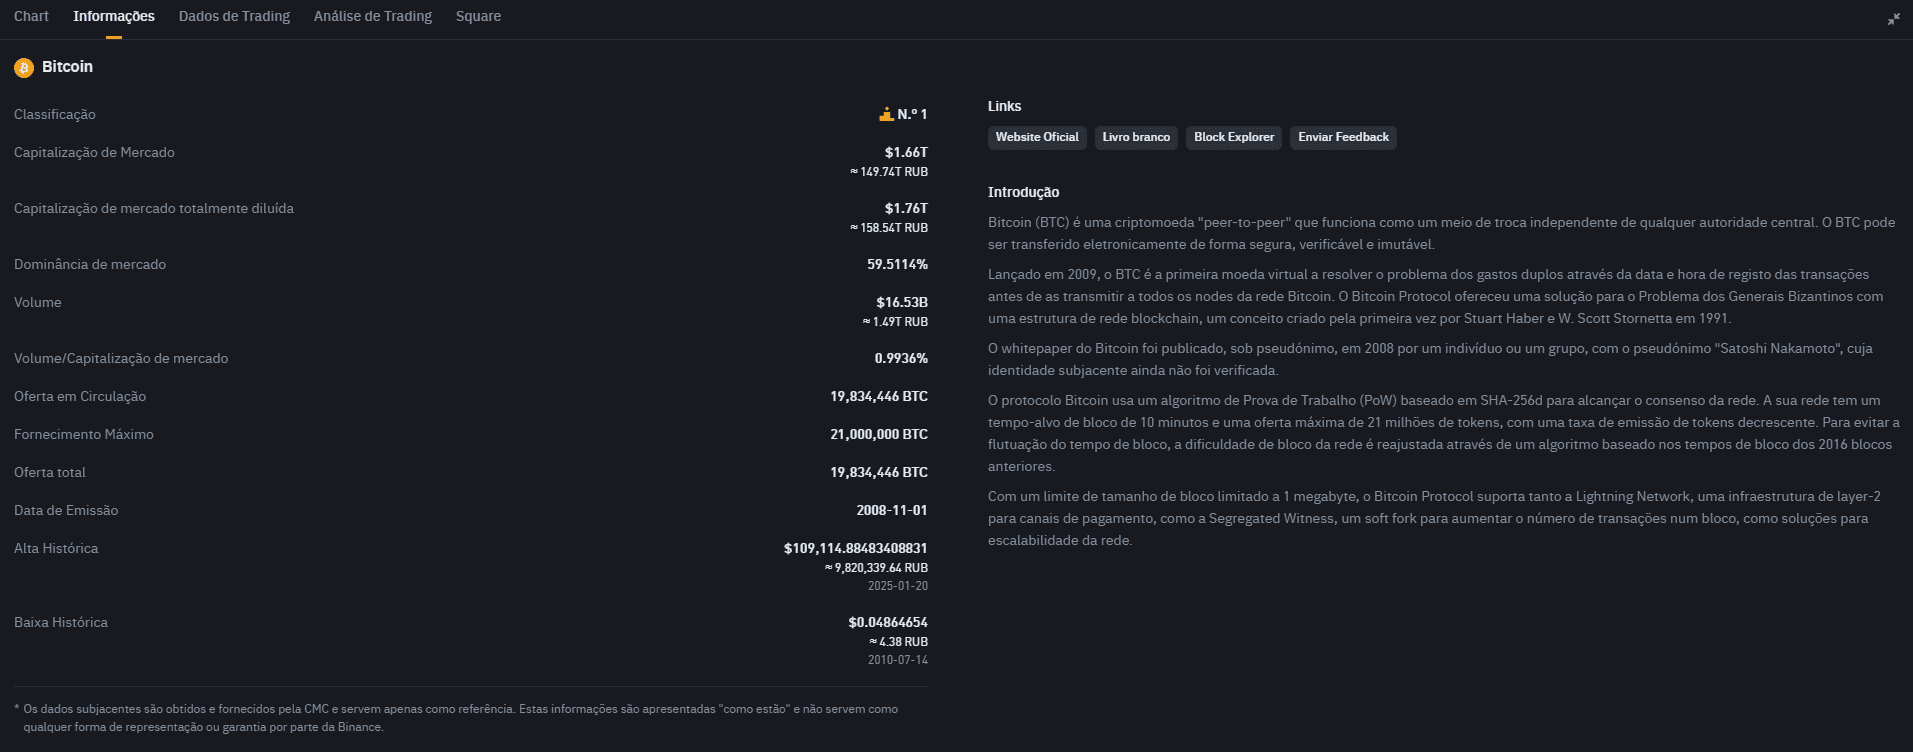This screenshot has height=752, width=1913.
Task: Select the 4.38 RUB value
Action: [898, 642]
